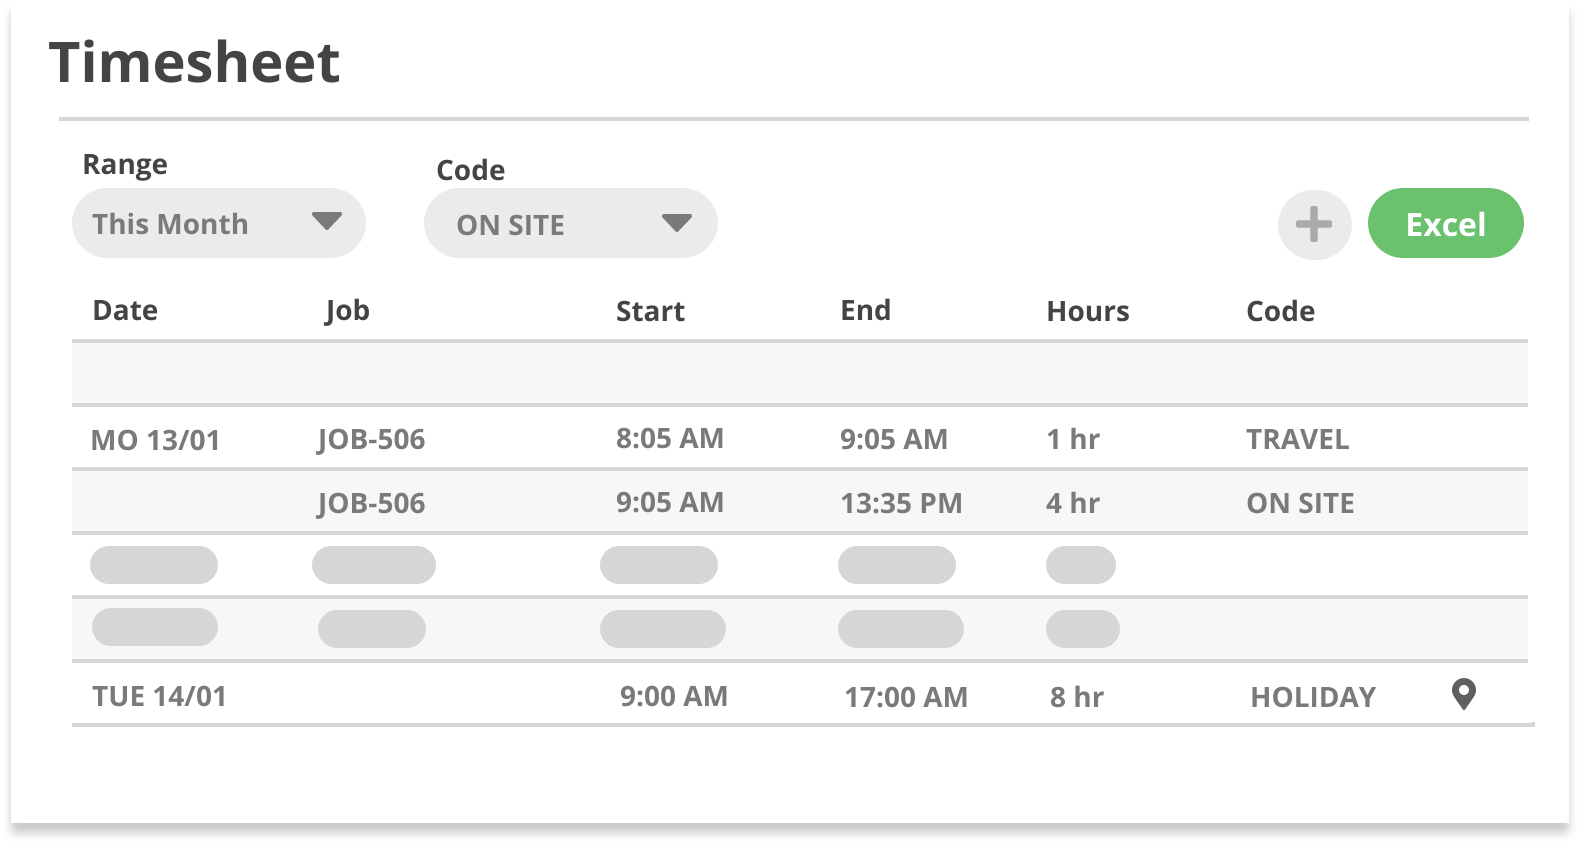
Task: Click the Start column header
Action: click(x=650, y=311)
